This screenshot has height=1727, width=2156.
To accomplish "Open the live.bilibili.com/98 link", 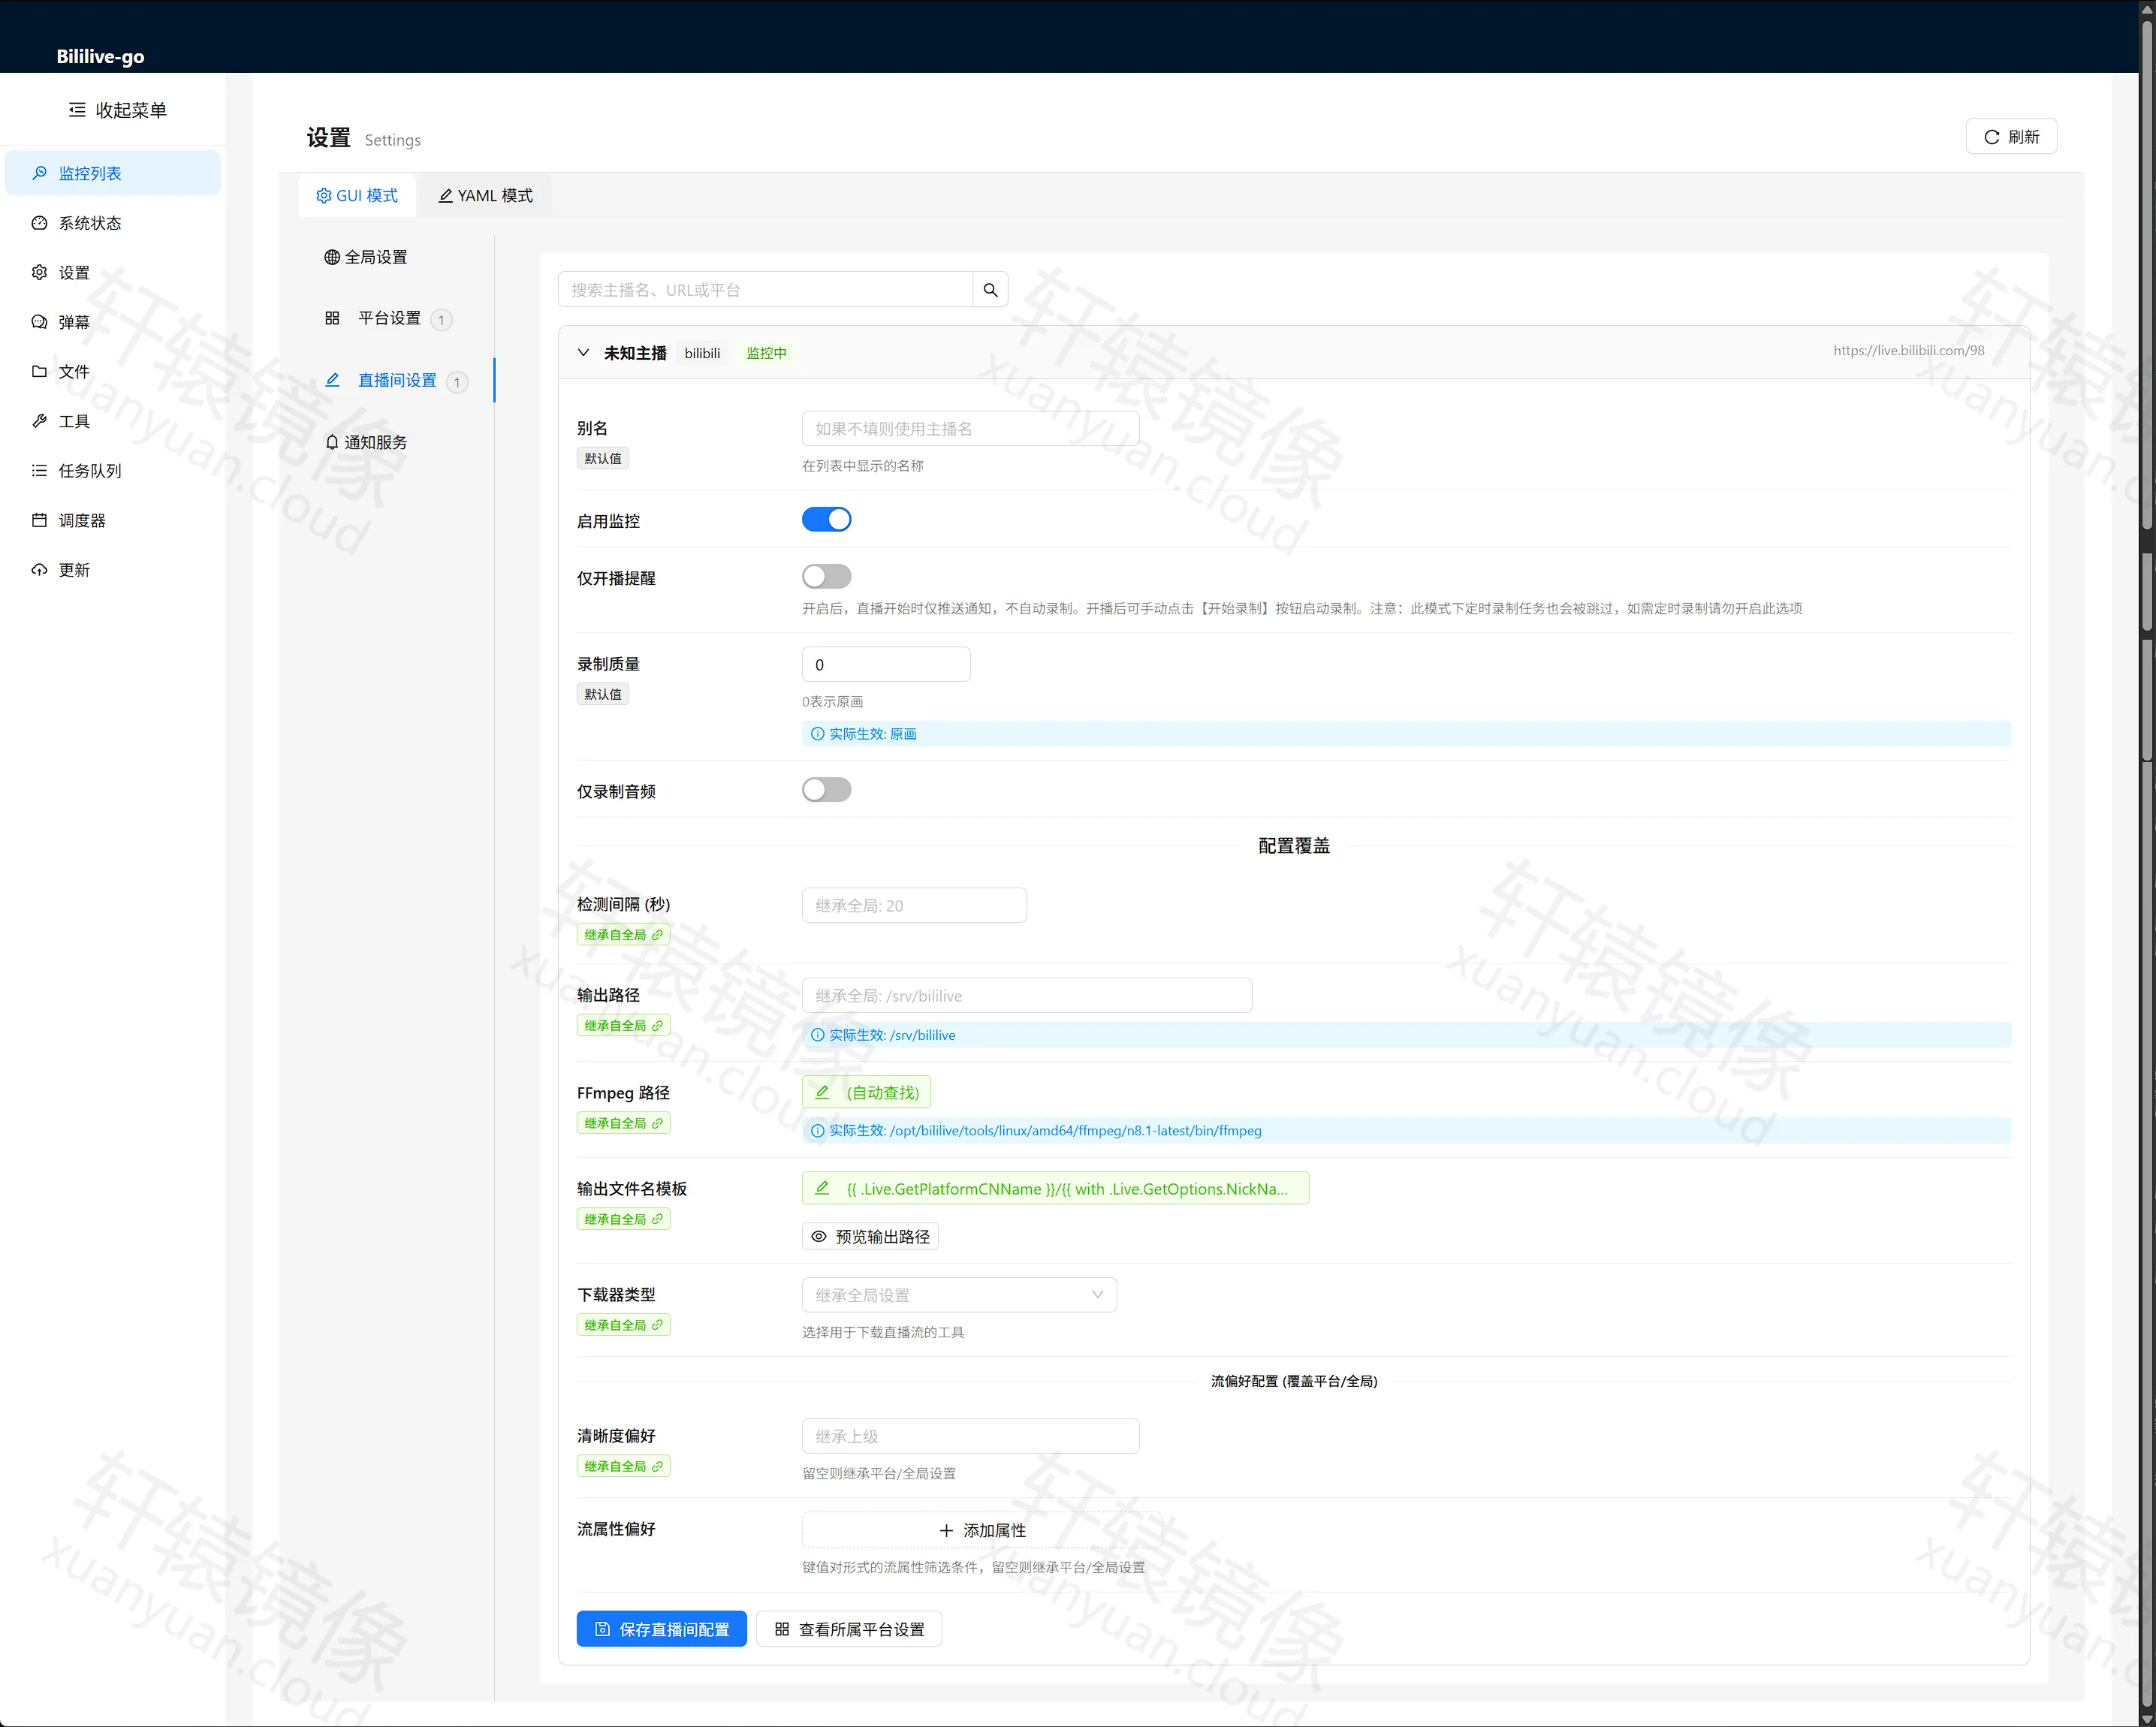I will pyautogui.click(x=1908, y=351).
